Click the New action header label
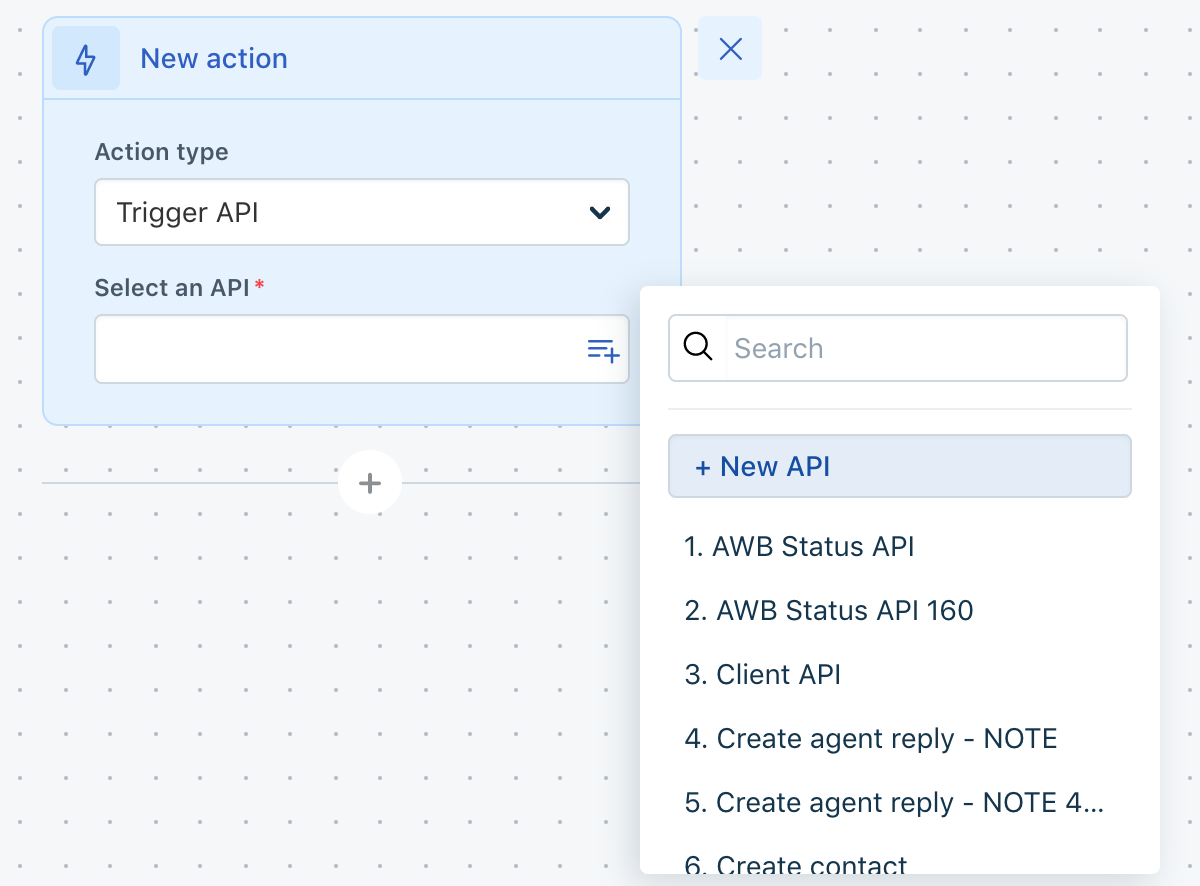1200x886 pixels. [213, 58]
